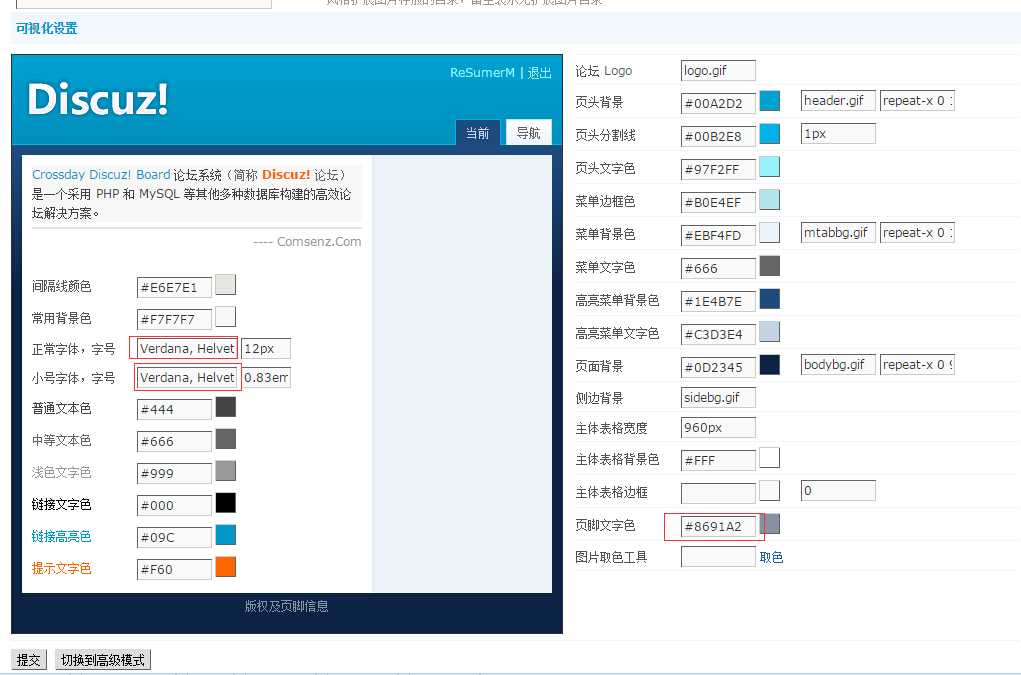The width and height of the screenshot is (1021, 675).
Task: Edit the 间隔线颜色 field #E6E7E1
Action: click(174, 287)
